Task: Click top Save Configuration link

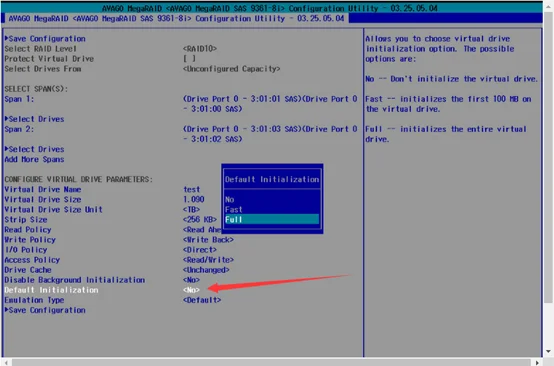Action: pyautogui.click(x=45, y=39)
